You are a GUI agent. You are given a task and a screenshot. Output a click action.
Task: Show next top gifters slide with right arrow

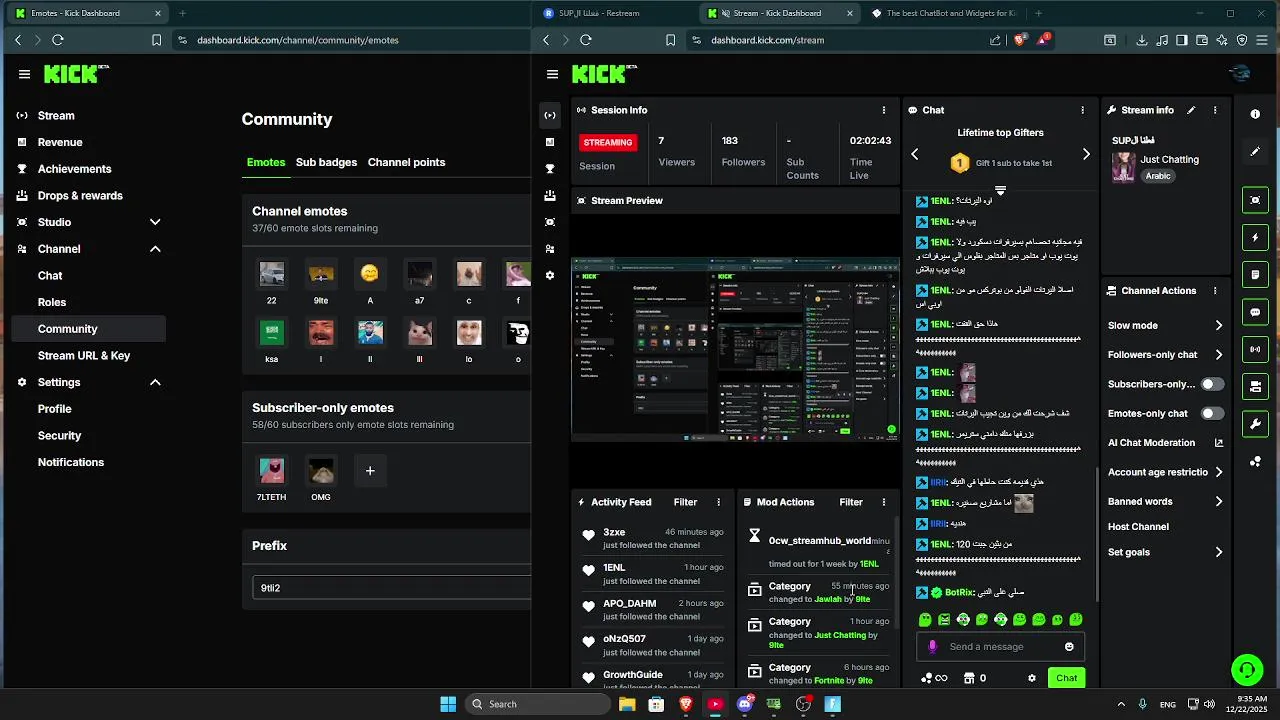click(1086, 154)
